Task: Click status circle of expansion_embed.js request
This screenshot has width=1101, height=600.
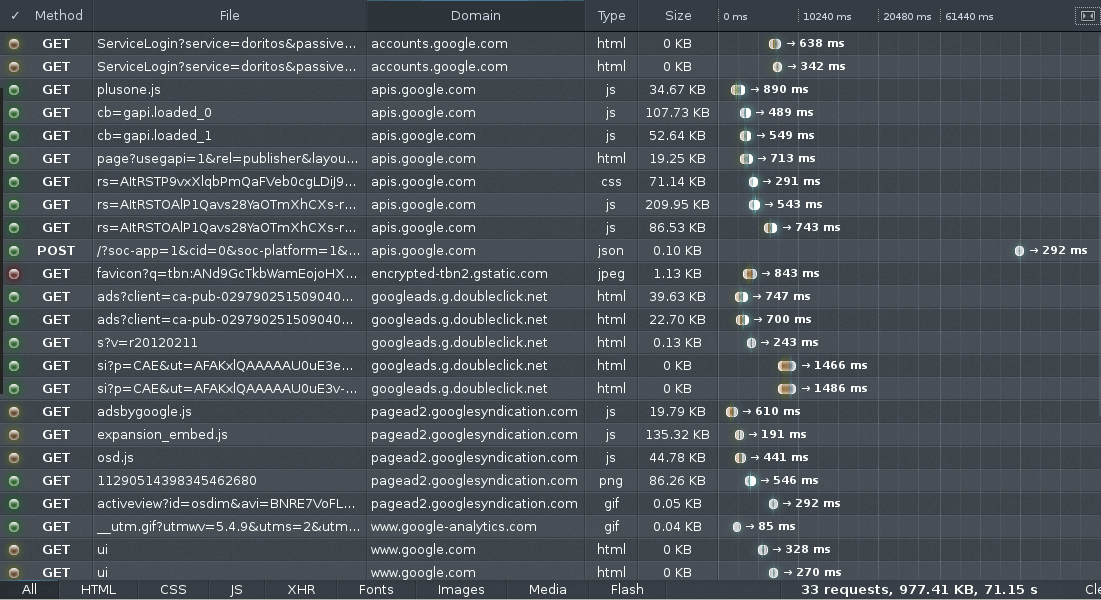Action: [14, 435]
